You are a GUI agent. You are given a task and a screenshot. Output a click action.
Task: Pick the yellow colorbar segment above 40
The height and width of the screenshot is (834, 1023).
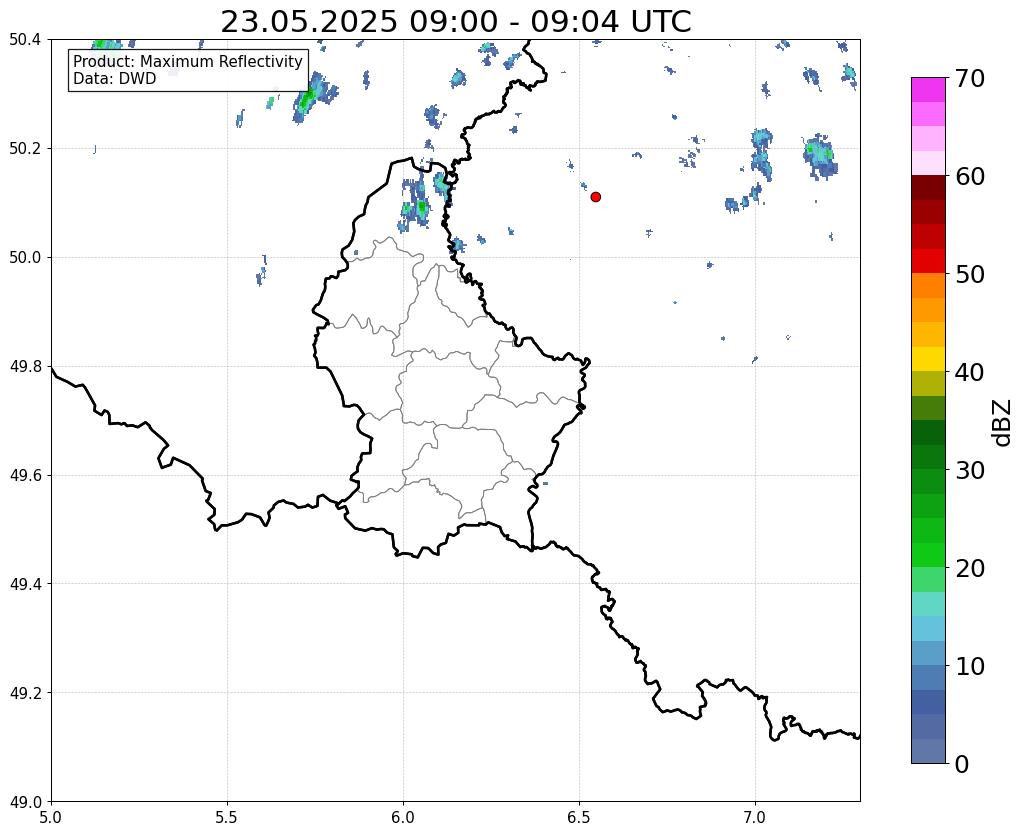(928, 359)
